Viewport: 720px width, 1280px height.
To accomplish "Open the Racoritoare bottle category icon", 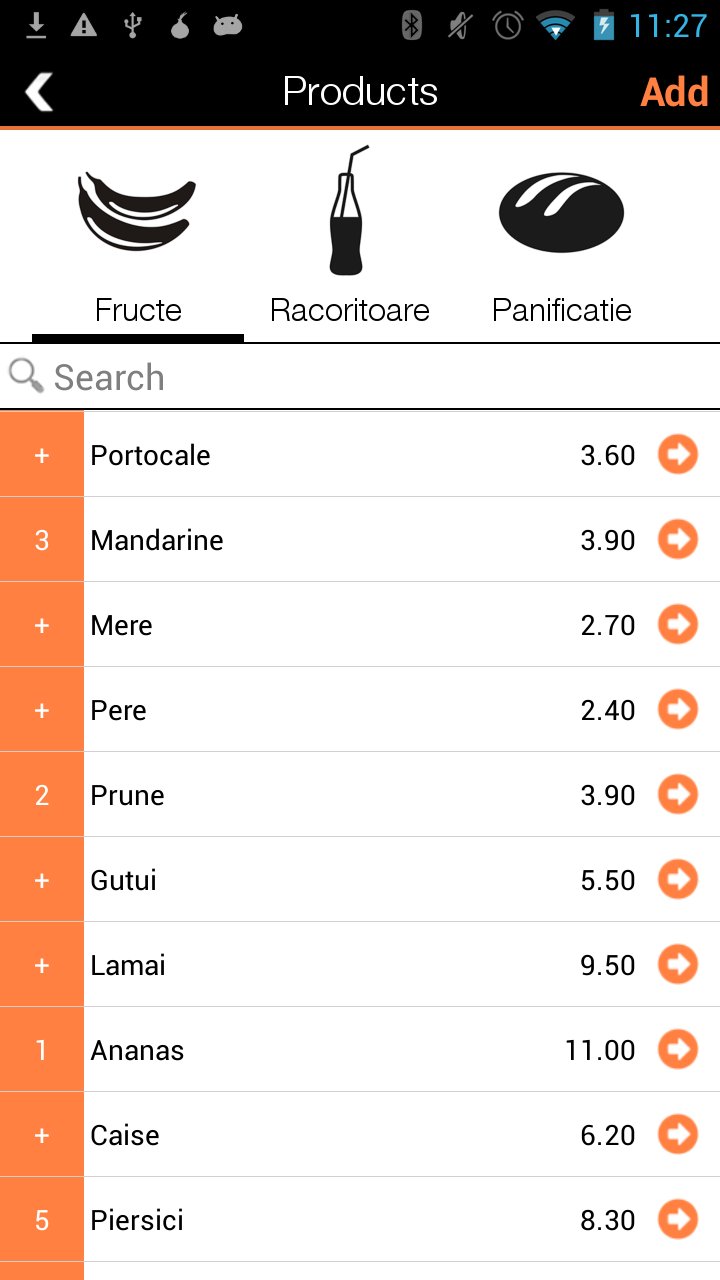I will tap(347, 211).
